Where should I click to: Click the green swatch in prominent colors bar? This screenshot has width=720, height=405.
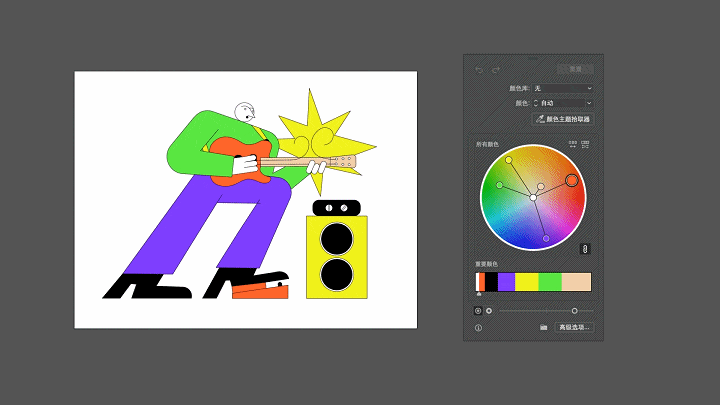[550, 282]
